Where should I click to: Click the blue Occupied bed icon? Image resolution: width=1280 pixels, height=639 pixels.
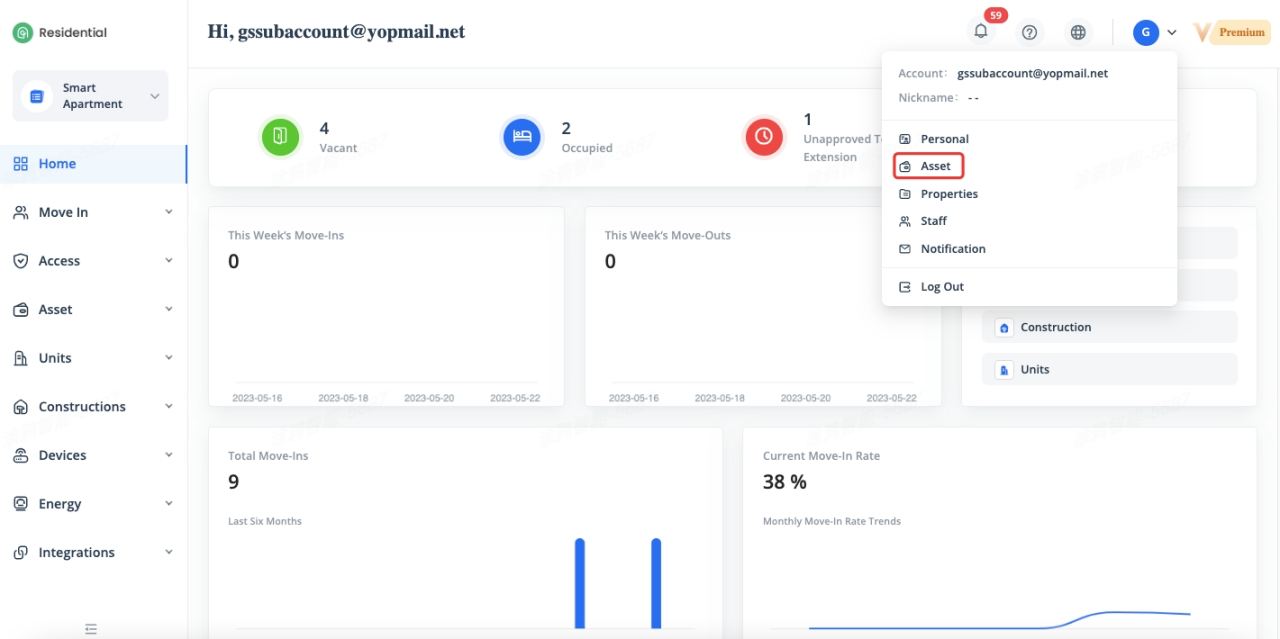(521, 137)
